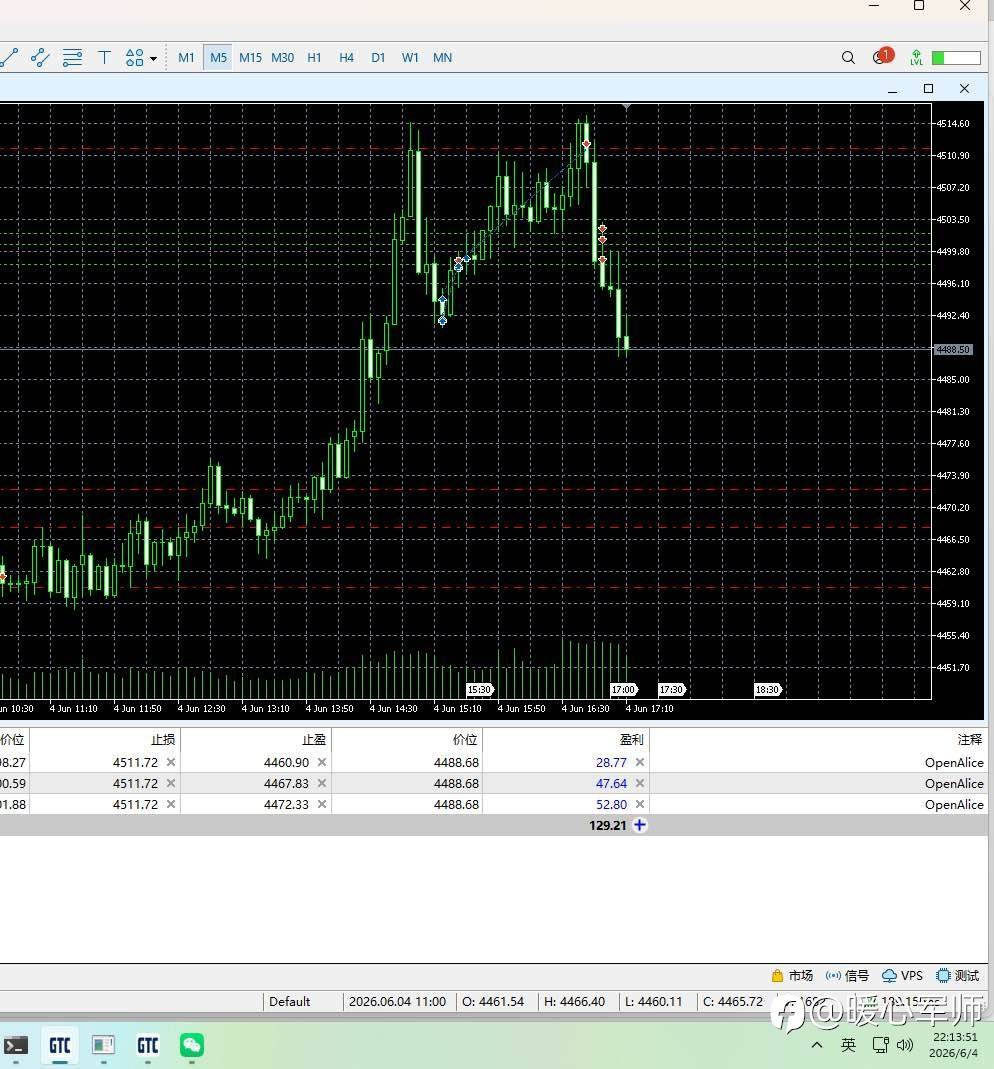
Task: Select the take profit value 4460.90
Action: tap(286, 762)
